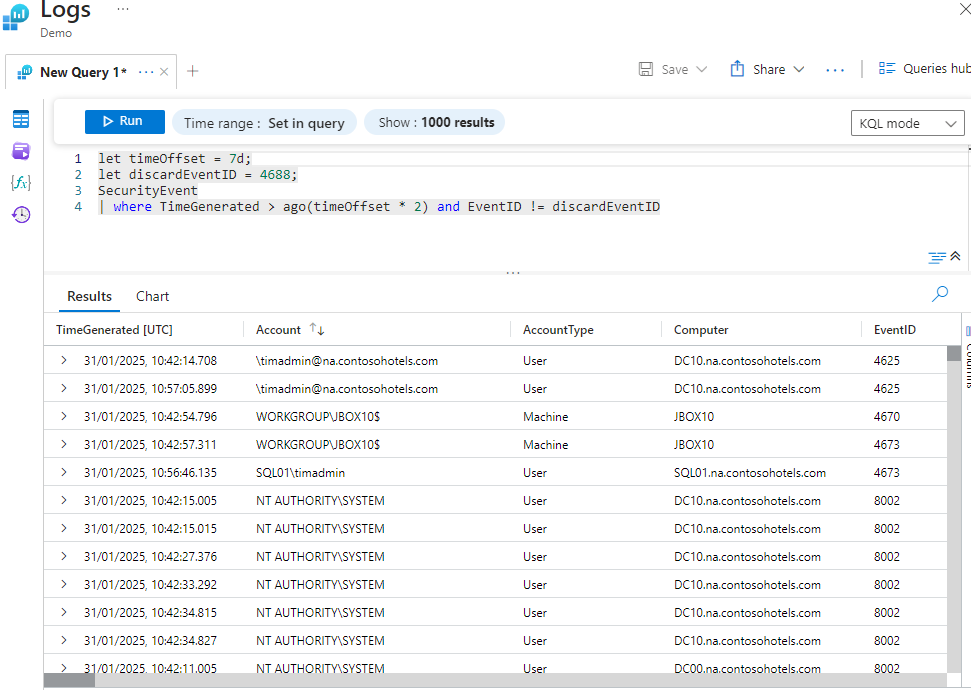Select WORKGROUP\JBOX10$ in the 10:42:54.796 row

(318, 417)
